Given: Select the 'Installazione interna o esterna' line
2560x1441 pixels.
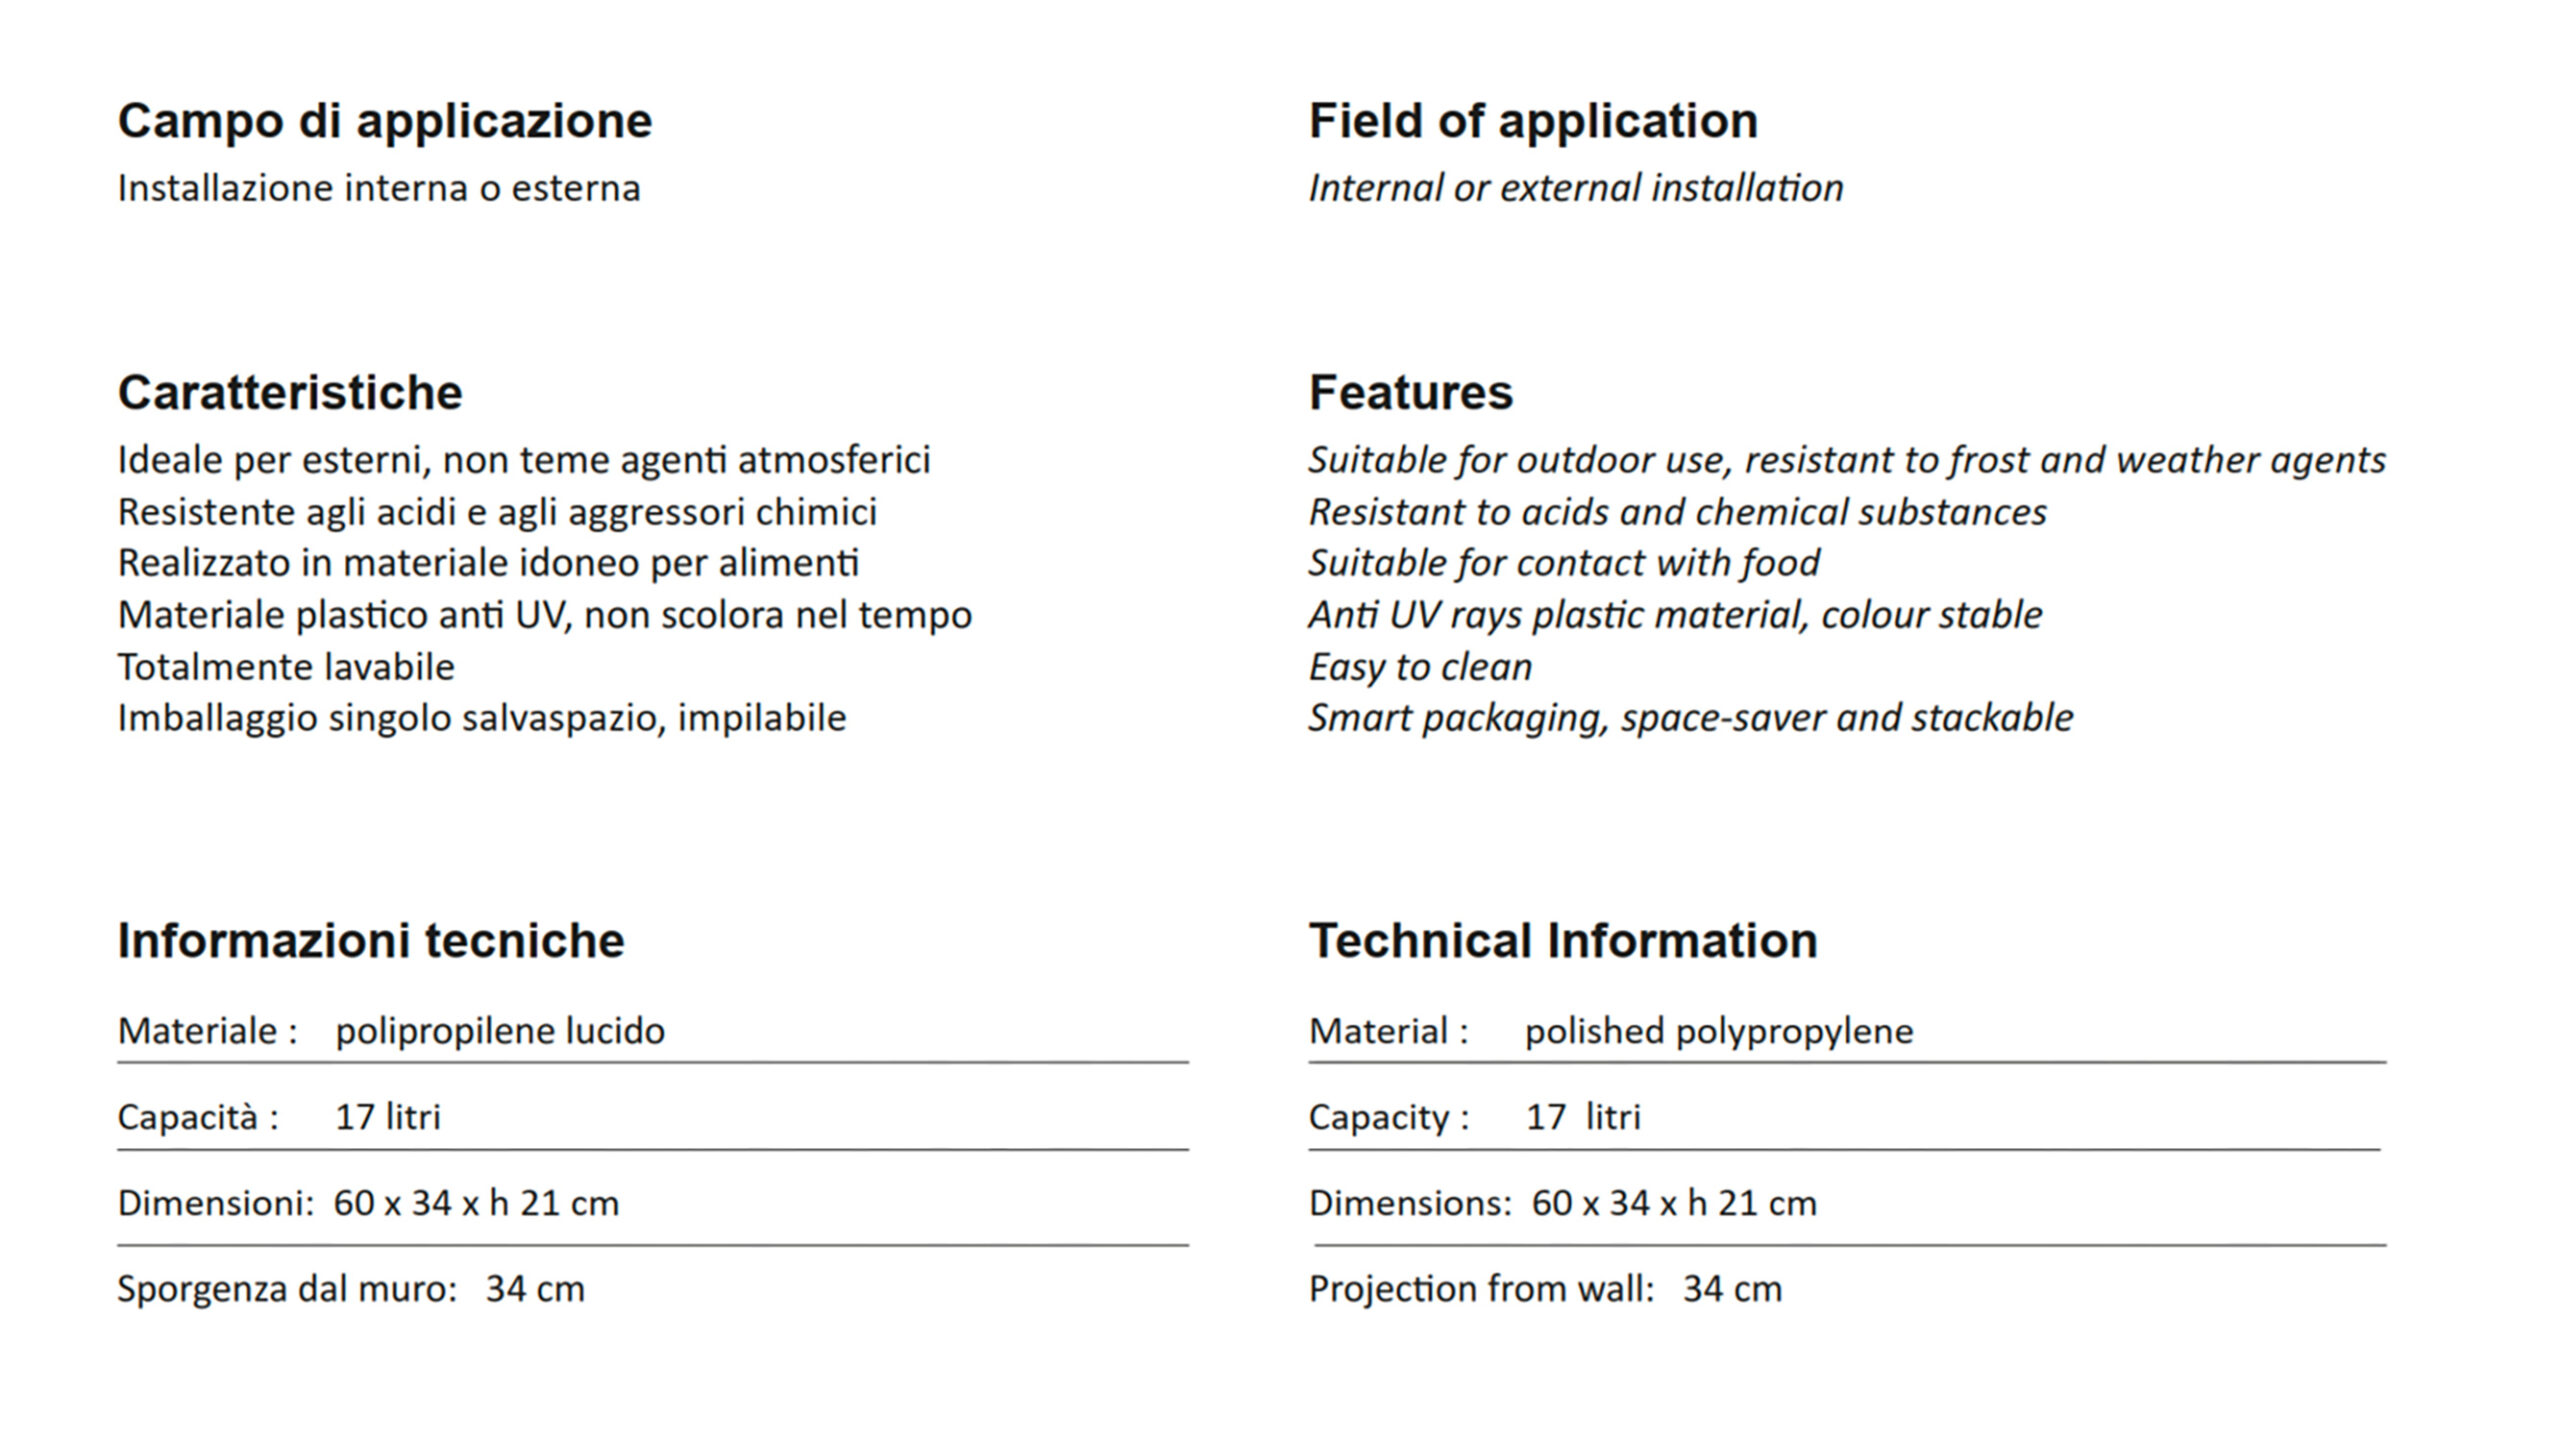Looking at the screenshot, I should point(379,188).
